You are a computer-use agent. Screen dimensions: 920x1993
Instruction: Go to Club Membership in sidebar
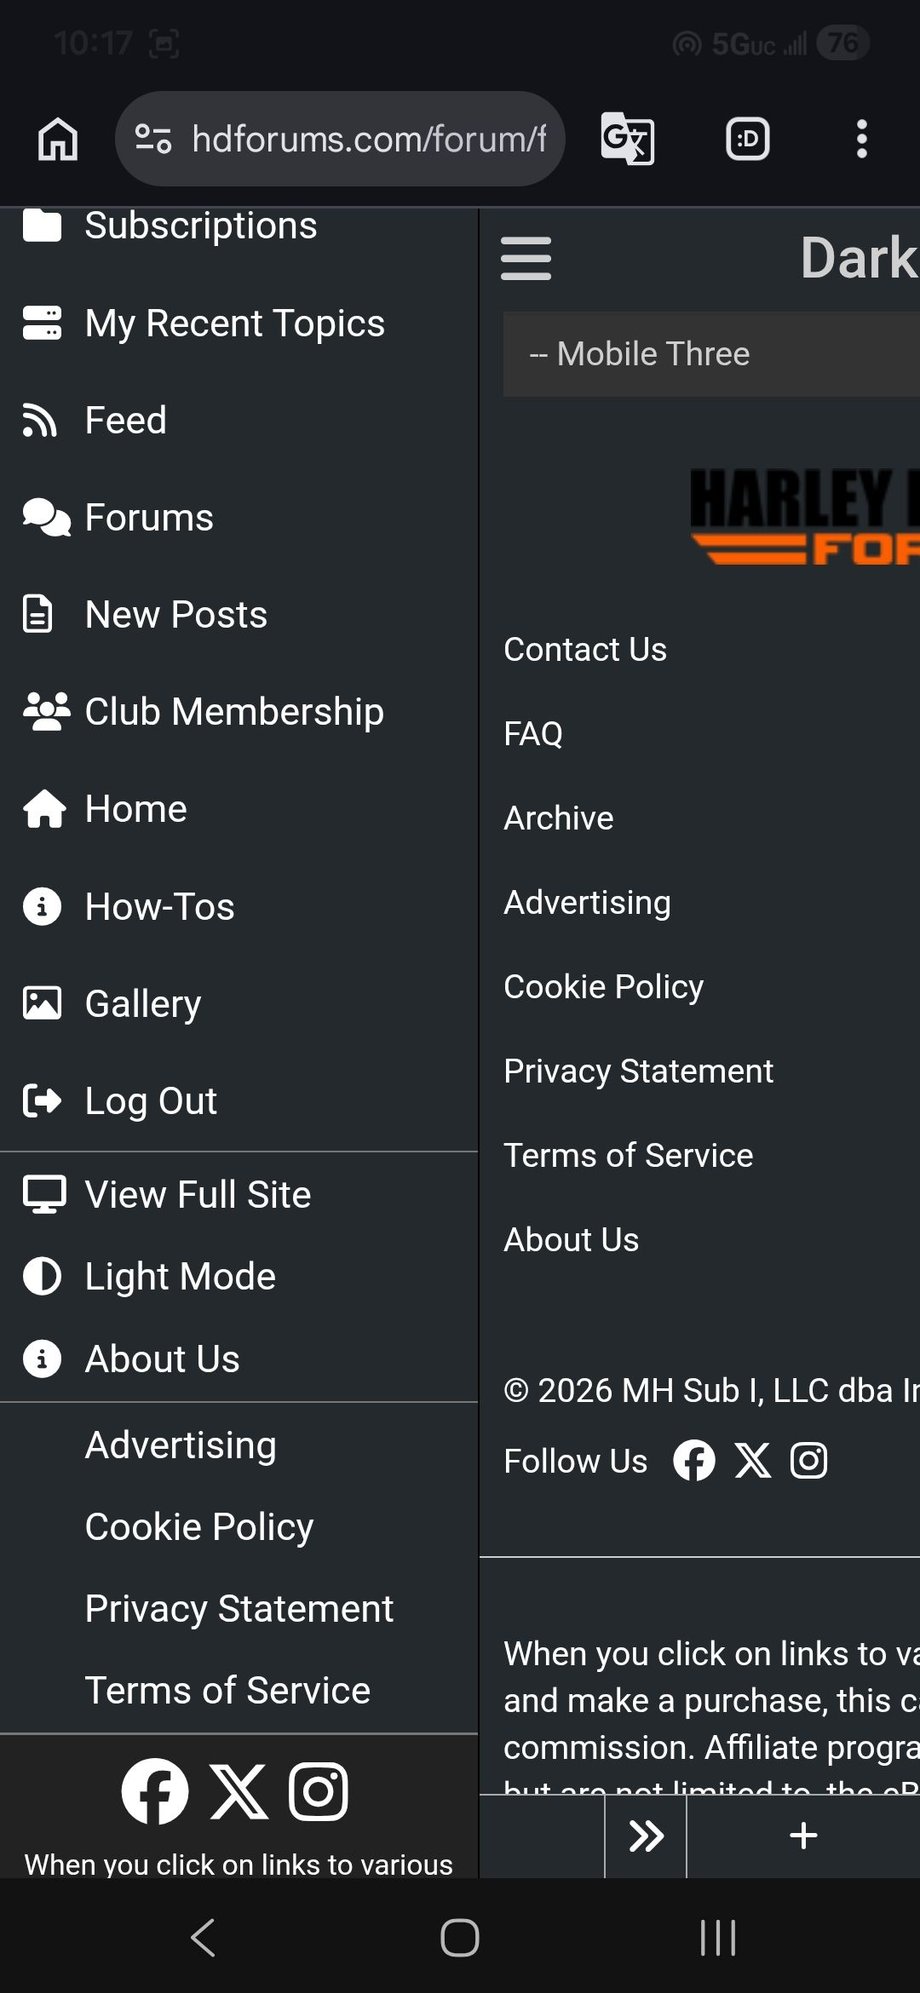pos(233,712)
